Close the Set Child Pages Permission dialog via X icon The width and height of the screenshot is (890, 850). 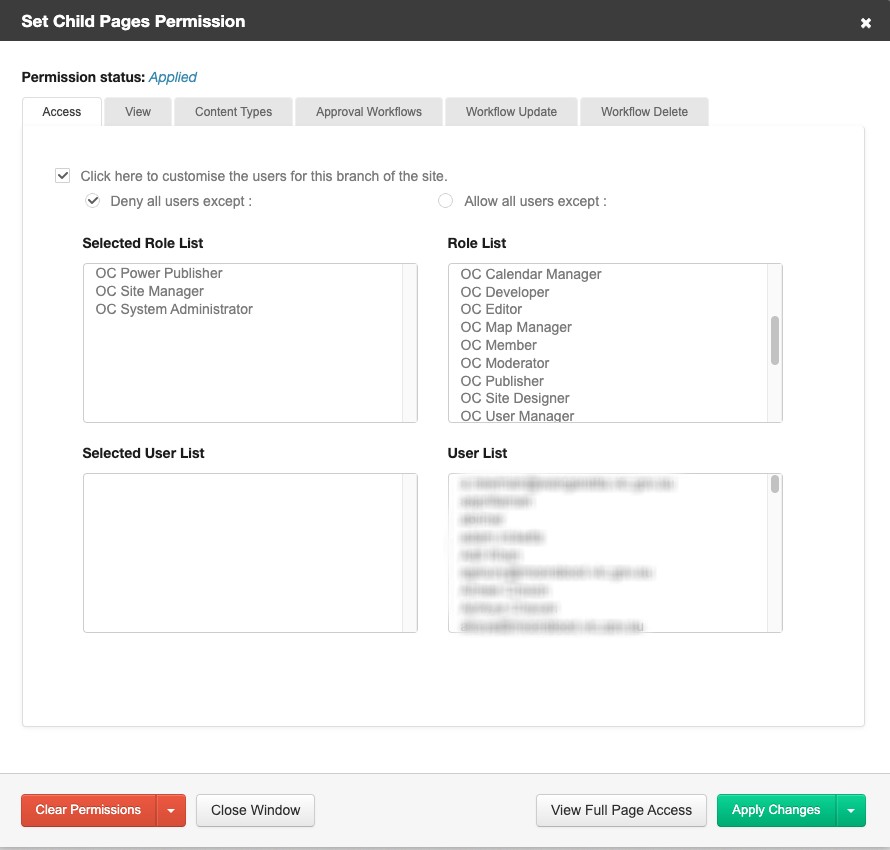(x=864, y=21)
